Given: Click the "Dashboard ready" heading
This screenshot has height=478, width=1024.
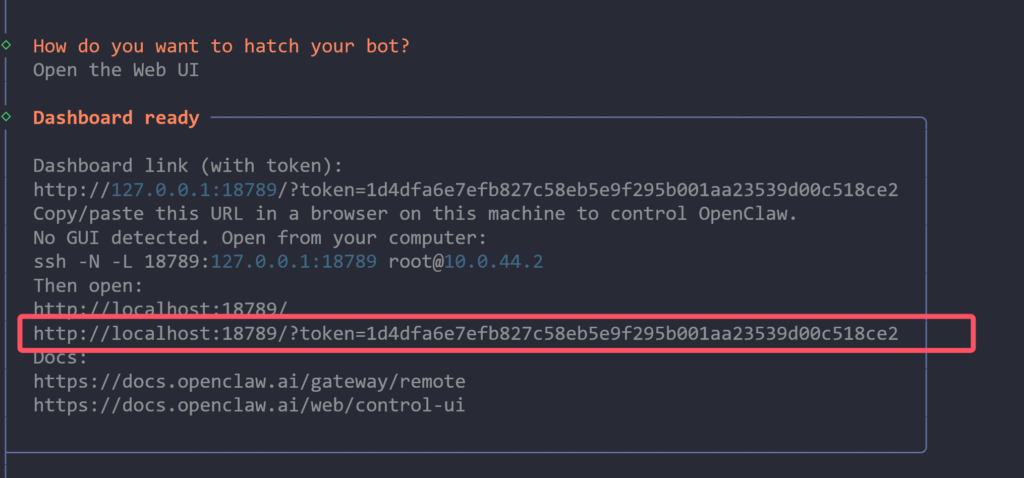Looking at the screenshot, I should pos(116,118).
